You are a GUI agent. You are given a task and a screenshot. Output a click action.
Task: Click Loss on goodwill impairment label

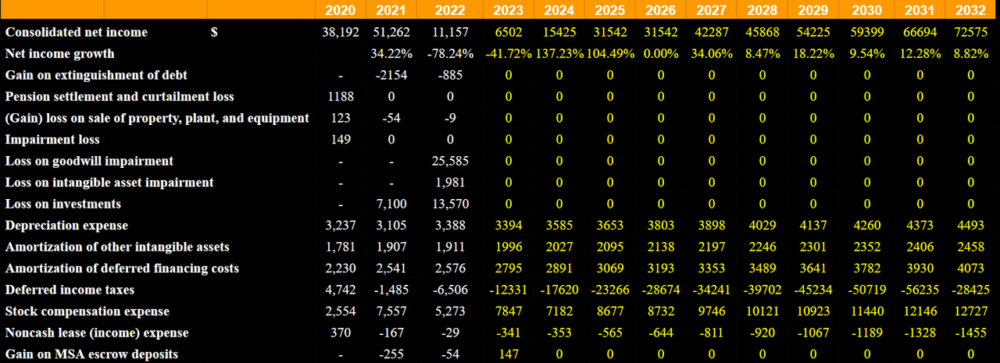[x=89, y=161]
